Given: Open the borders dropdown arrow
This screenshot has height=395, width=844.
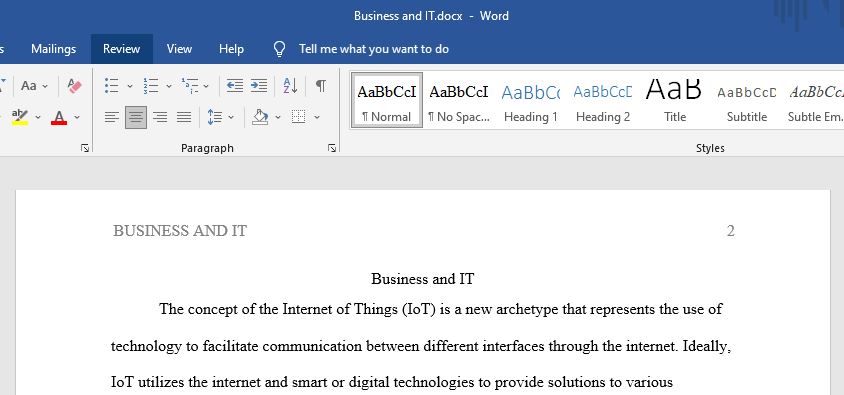Looking at the screenshot, I should (317, 117).
